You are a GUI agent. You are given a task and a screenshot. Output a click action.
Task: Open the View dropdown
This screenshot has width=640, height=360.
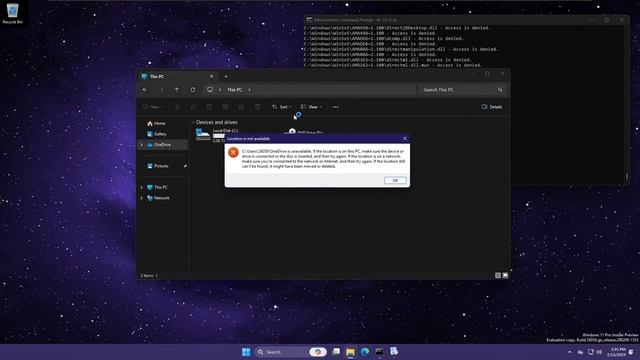[311, 107]
